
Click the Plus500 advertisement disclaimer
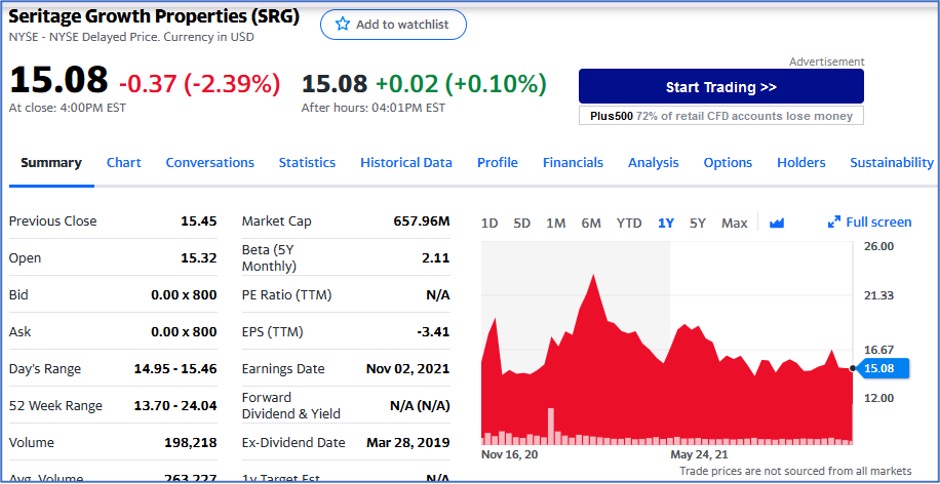[721, 116]
